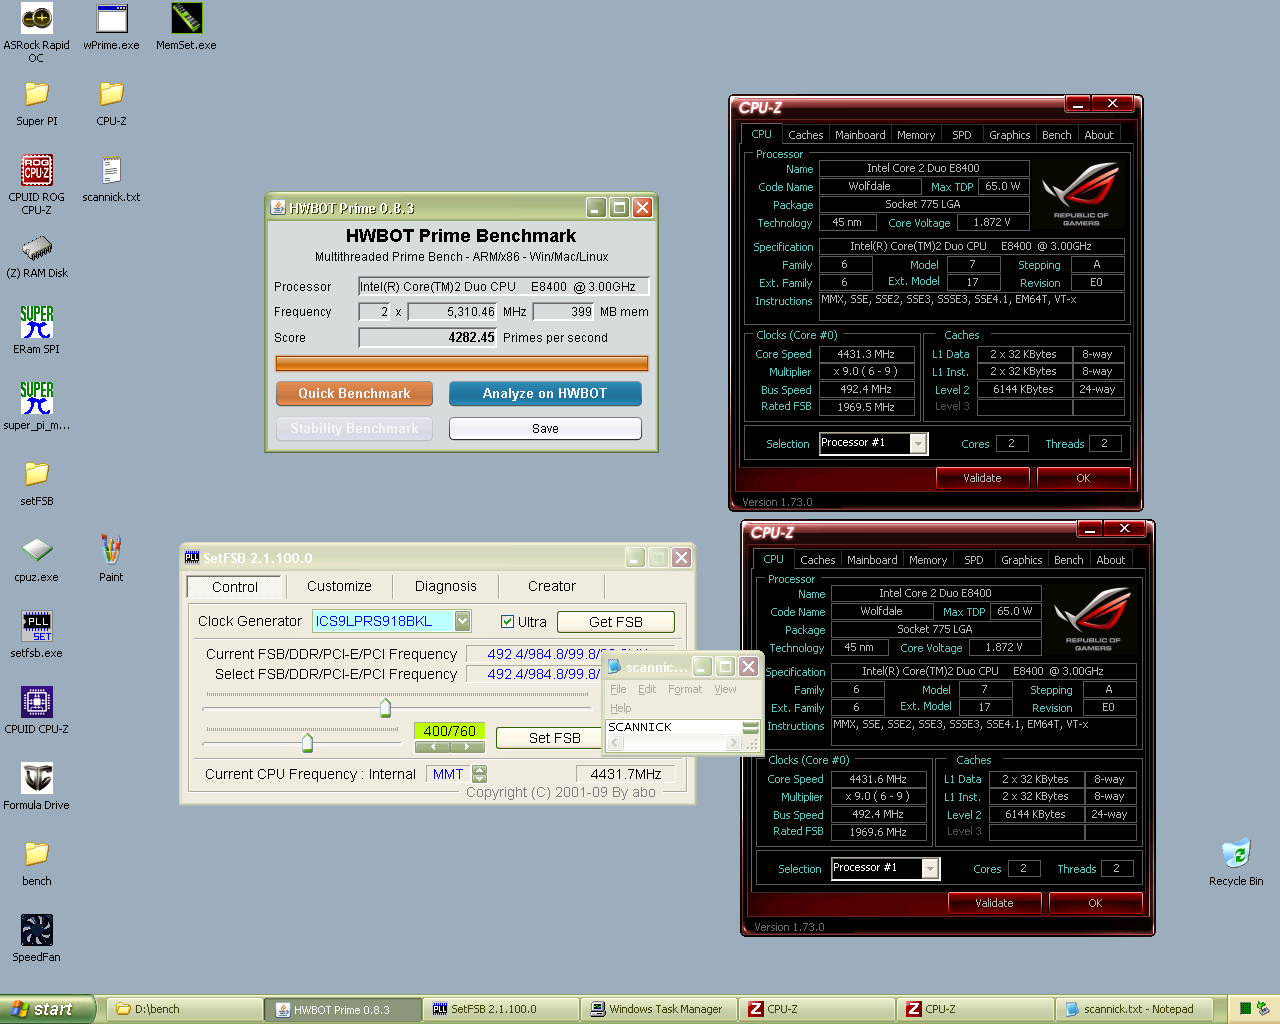This screenshot has height=1024, width=1280.
Task: Select the Formula Drive desktop icon
Action: pyautogui.click(x=36, y=786)
